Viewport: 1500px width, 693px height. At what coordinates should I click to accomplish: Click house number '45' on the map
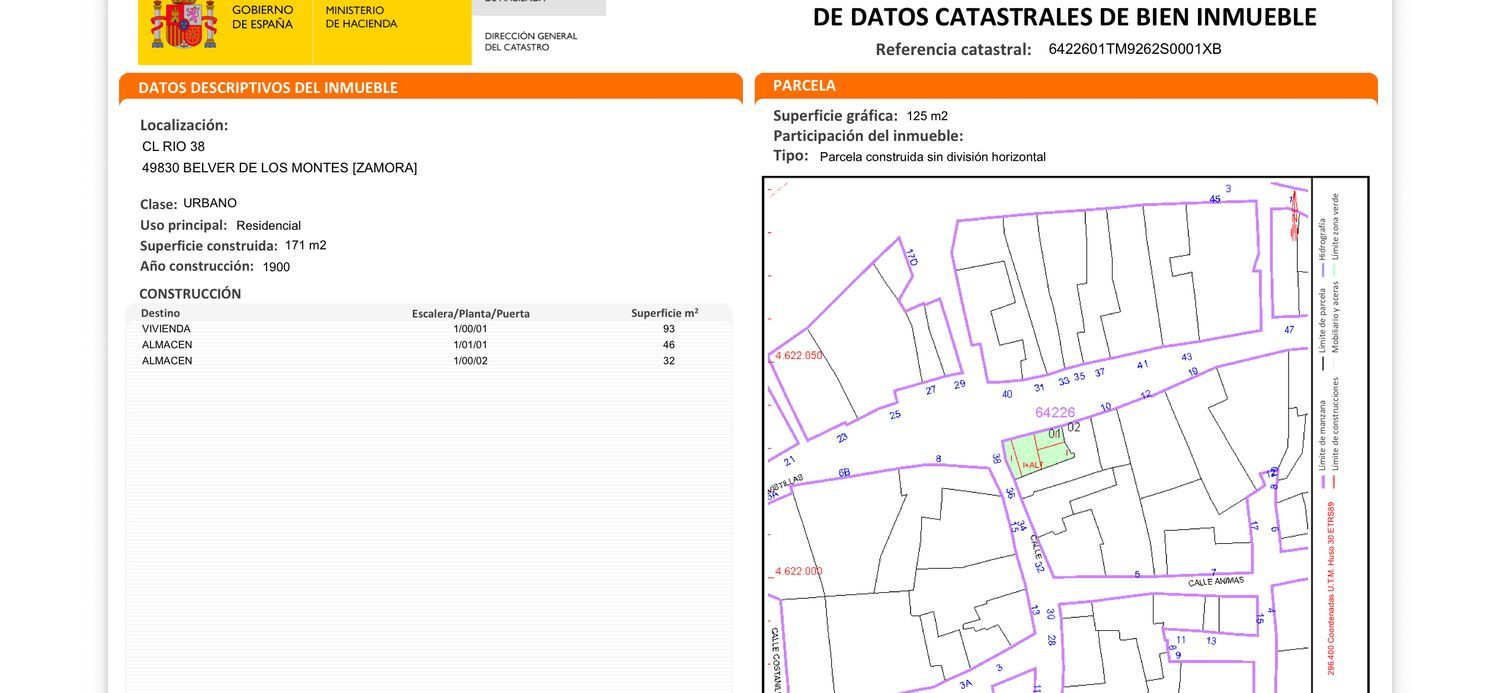(1215, 199)
